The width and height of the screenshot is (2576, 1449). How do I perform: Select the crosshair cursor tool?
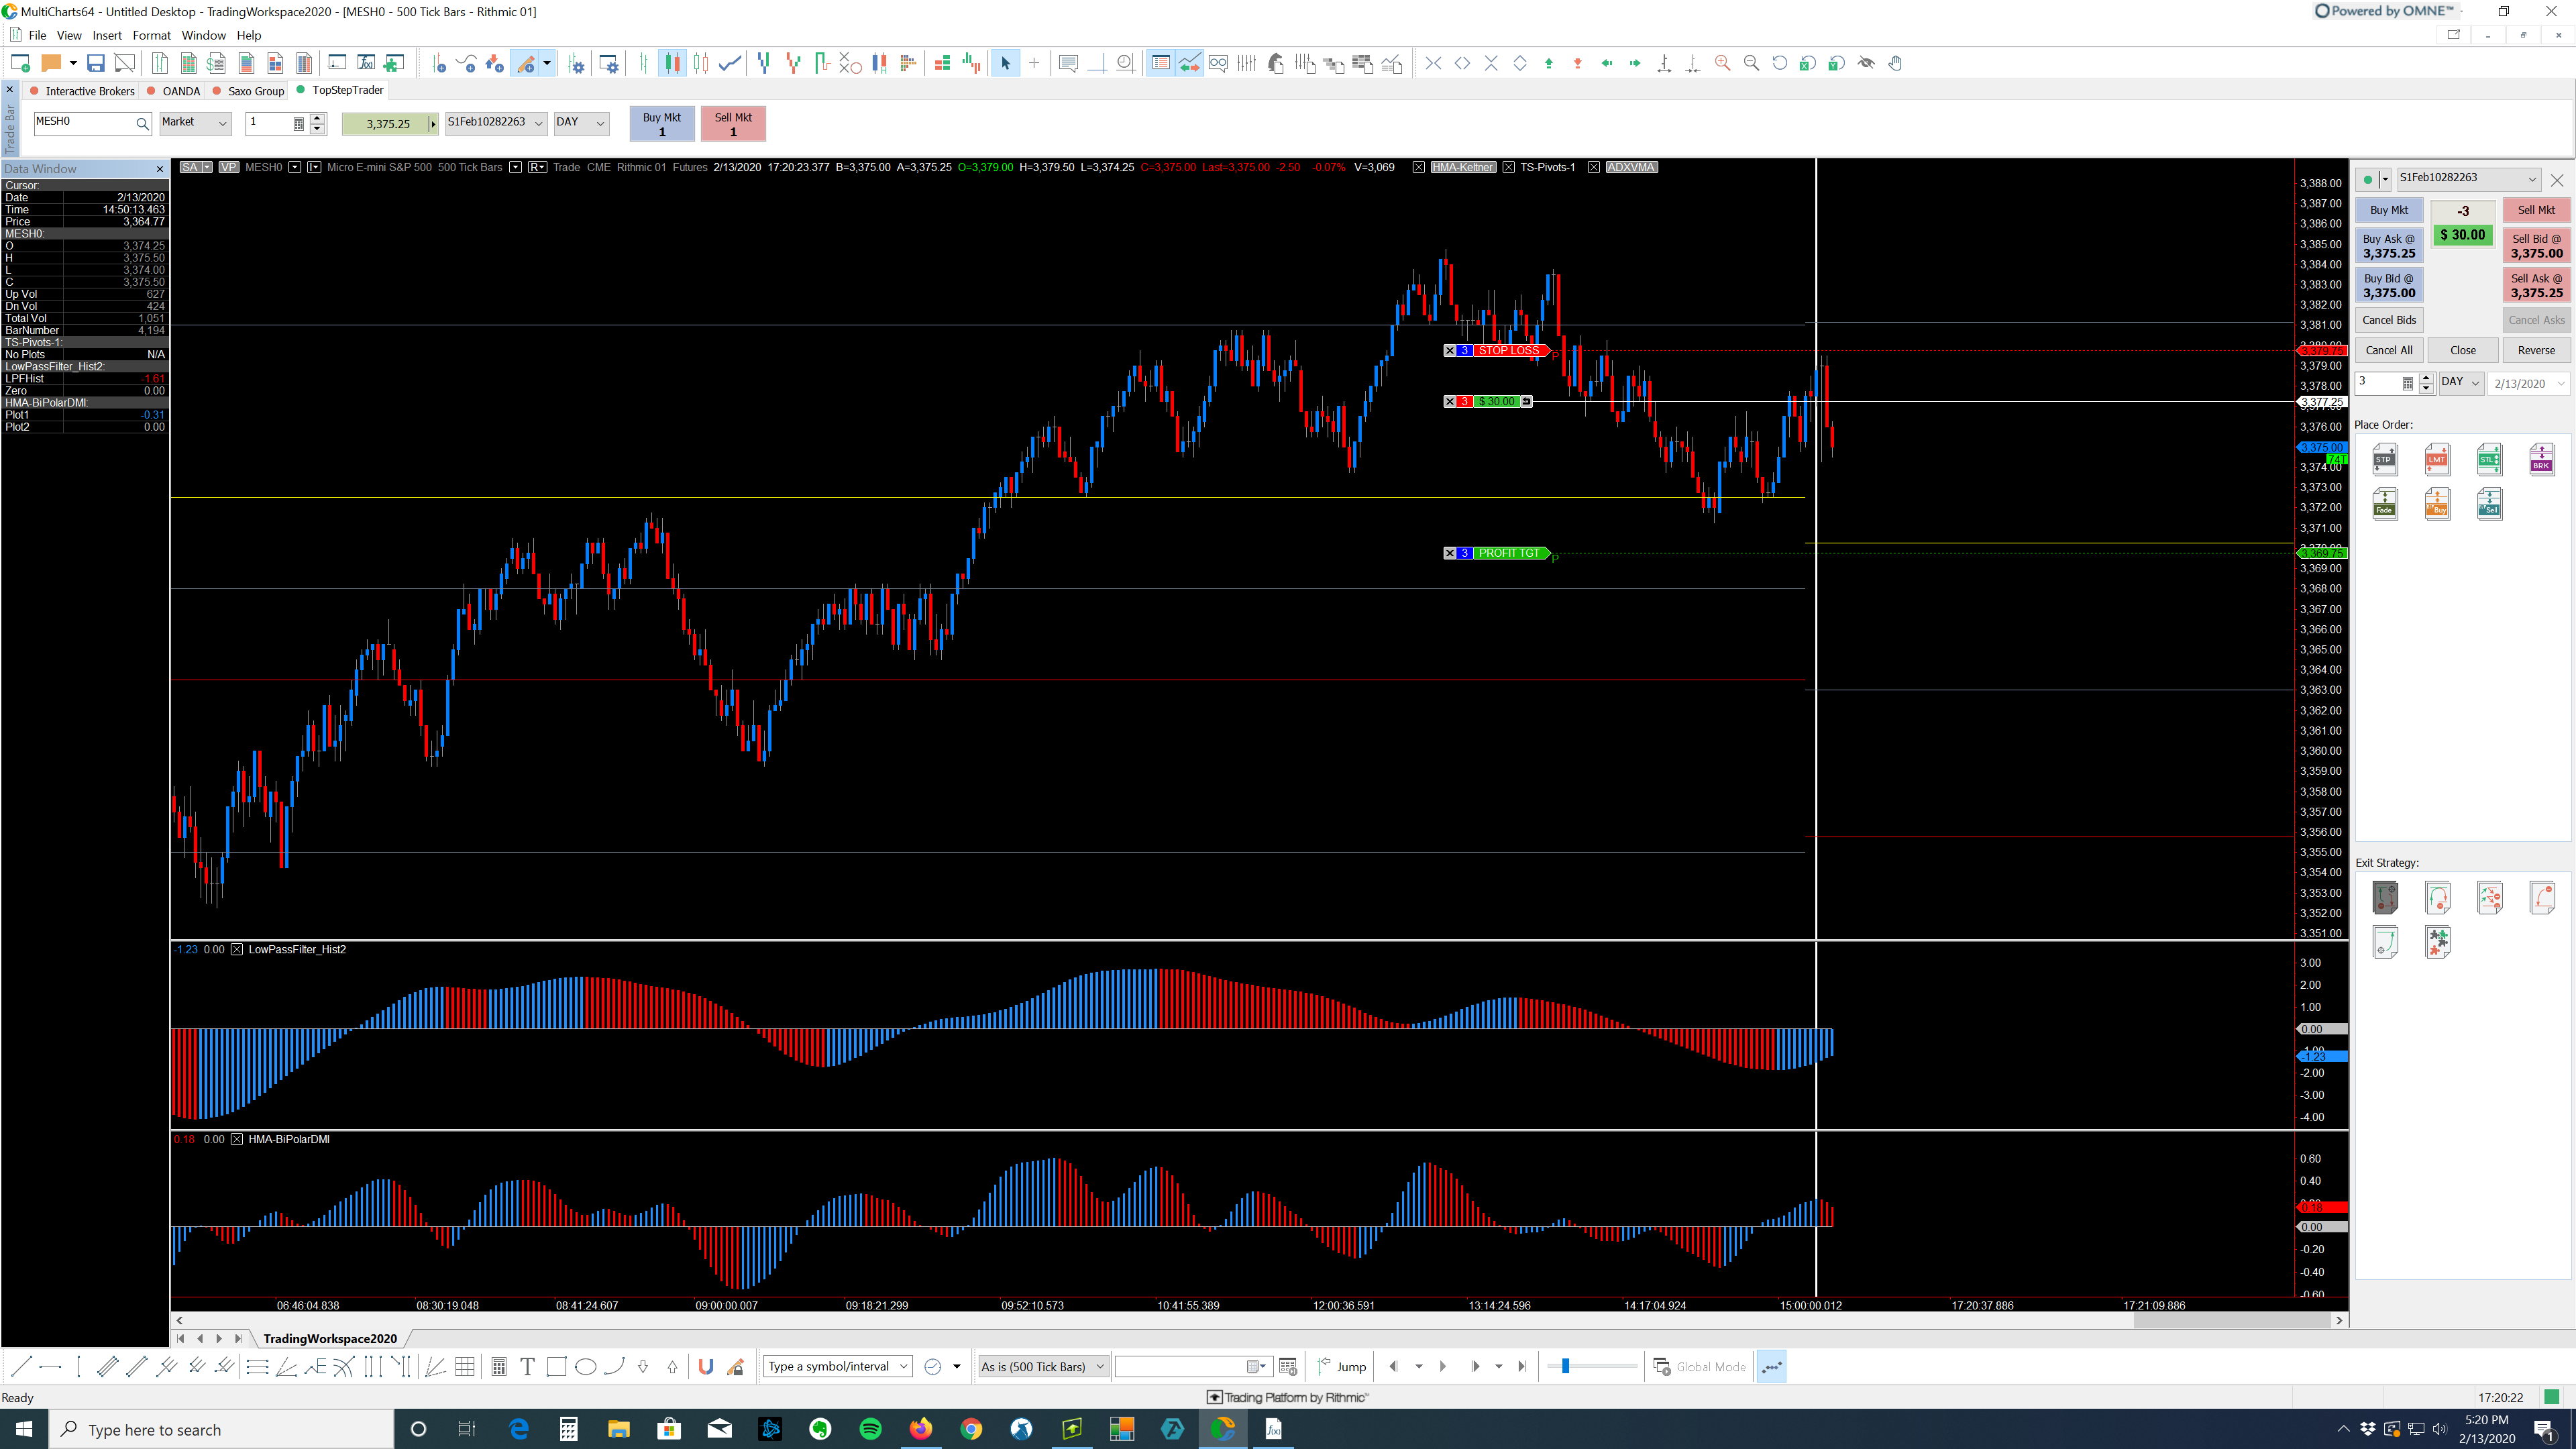click(x=1034, y=63)
